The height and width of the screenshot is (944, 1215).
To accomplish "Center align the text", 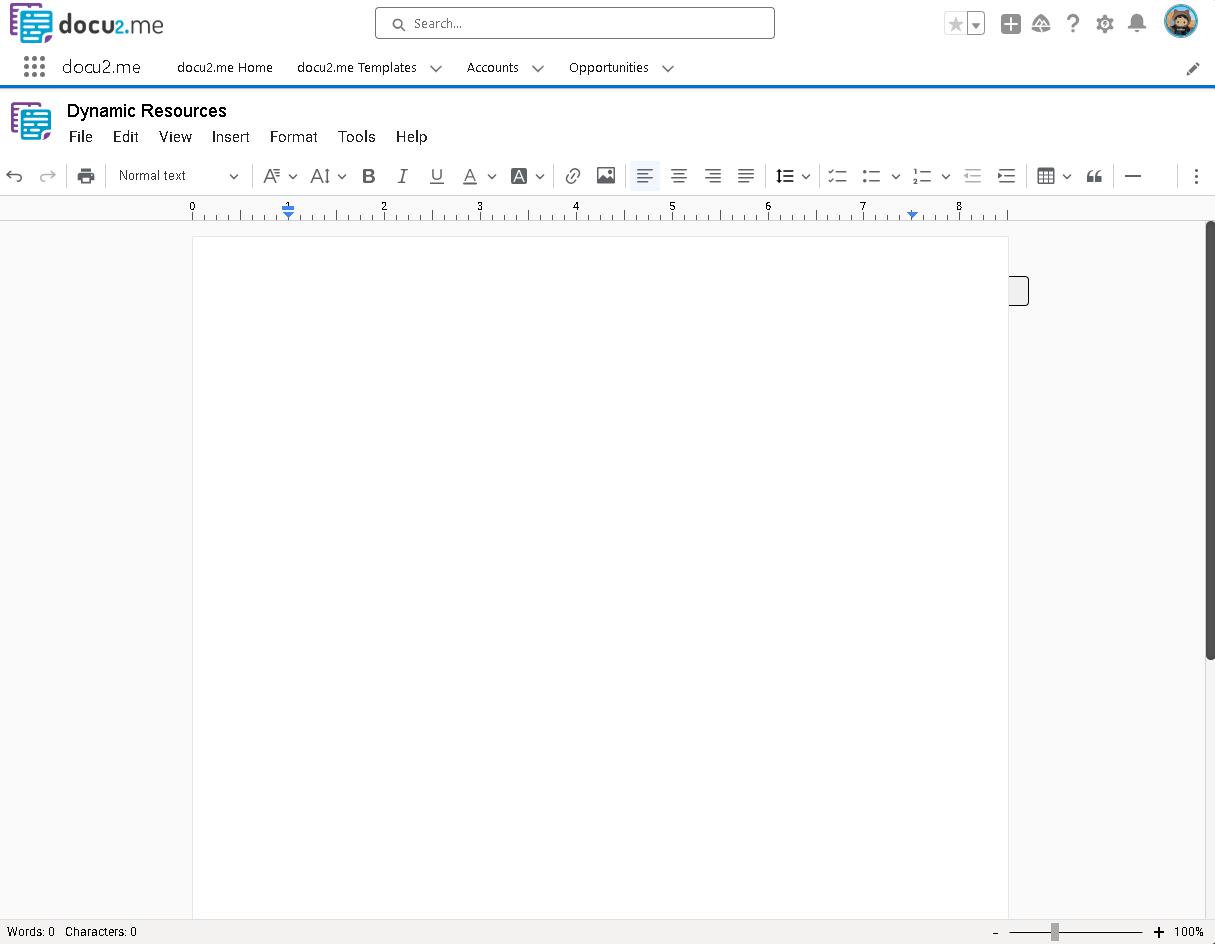I will (679, 176).
